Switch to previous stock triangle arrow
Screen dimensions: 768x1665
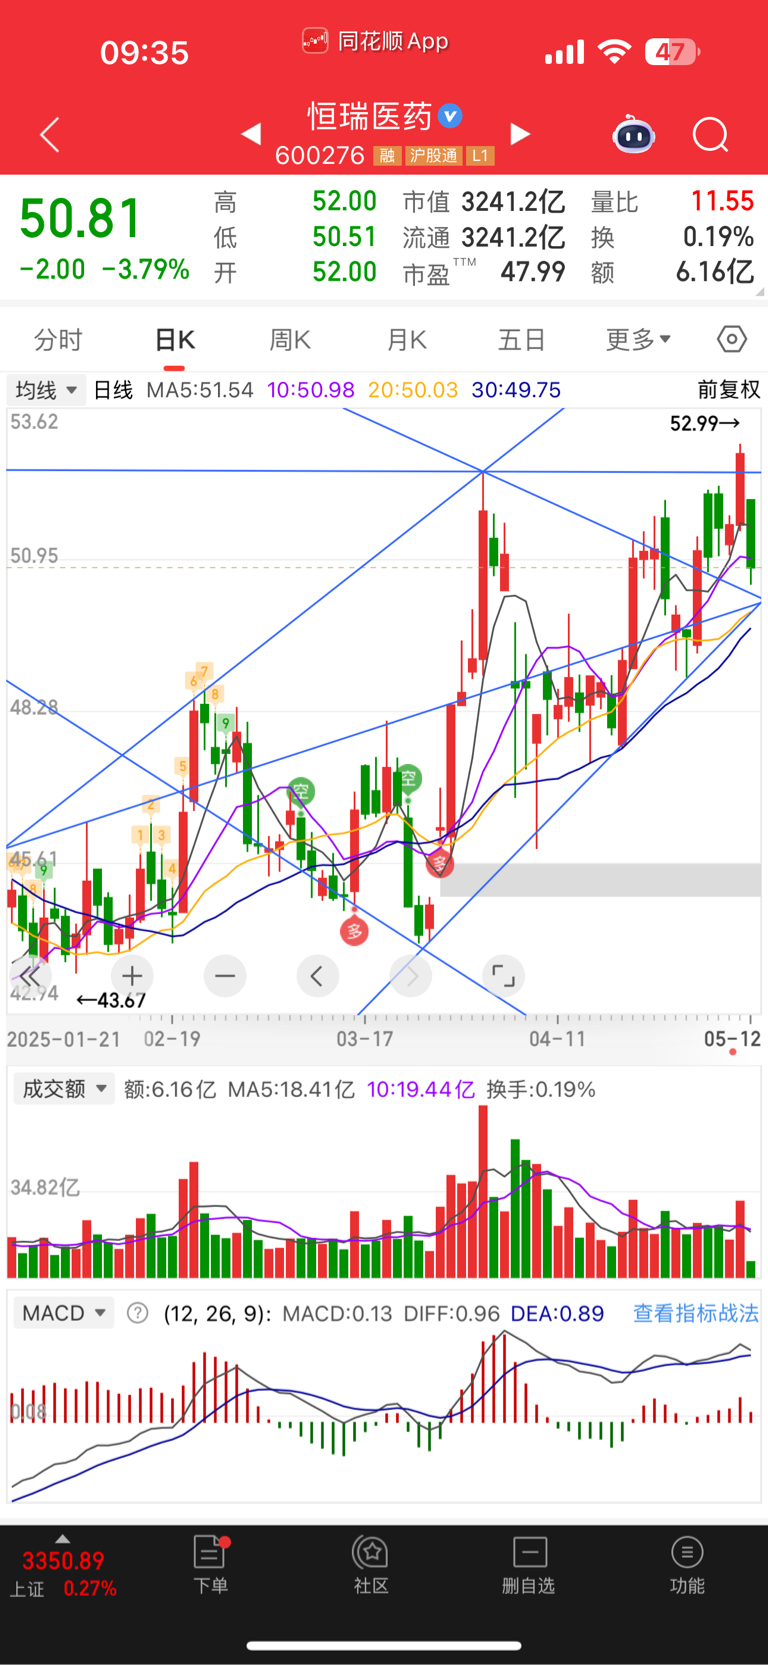click(251, 134)
